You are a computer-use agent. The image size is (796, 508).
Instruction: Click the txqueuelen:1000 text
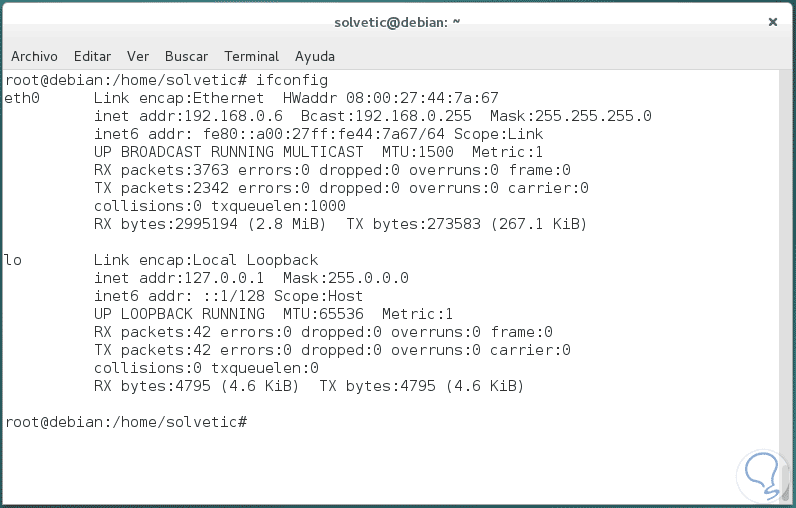point(290,206)
